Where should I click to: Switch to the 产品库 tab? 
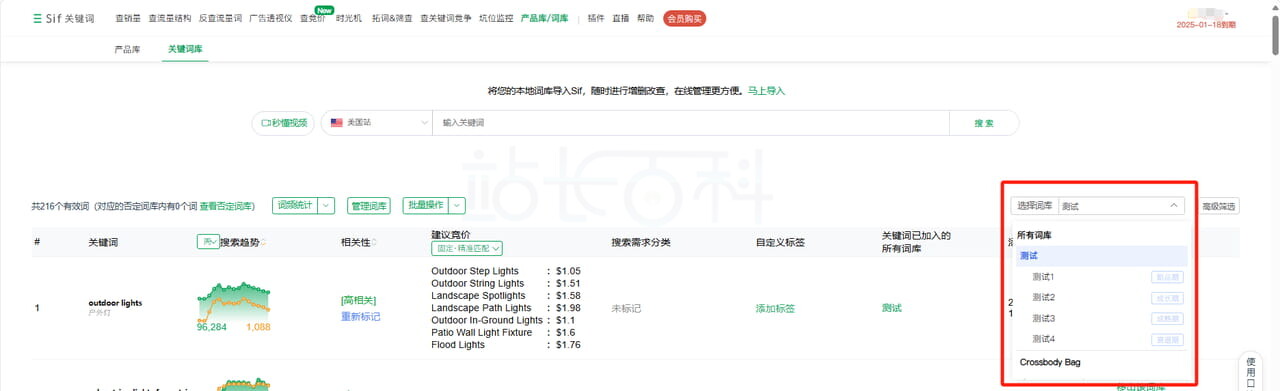coord(128,48)
